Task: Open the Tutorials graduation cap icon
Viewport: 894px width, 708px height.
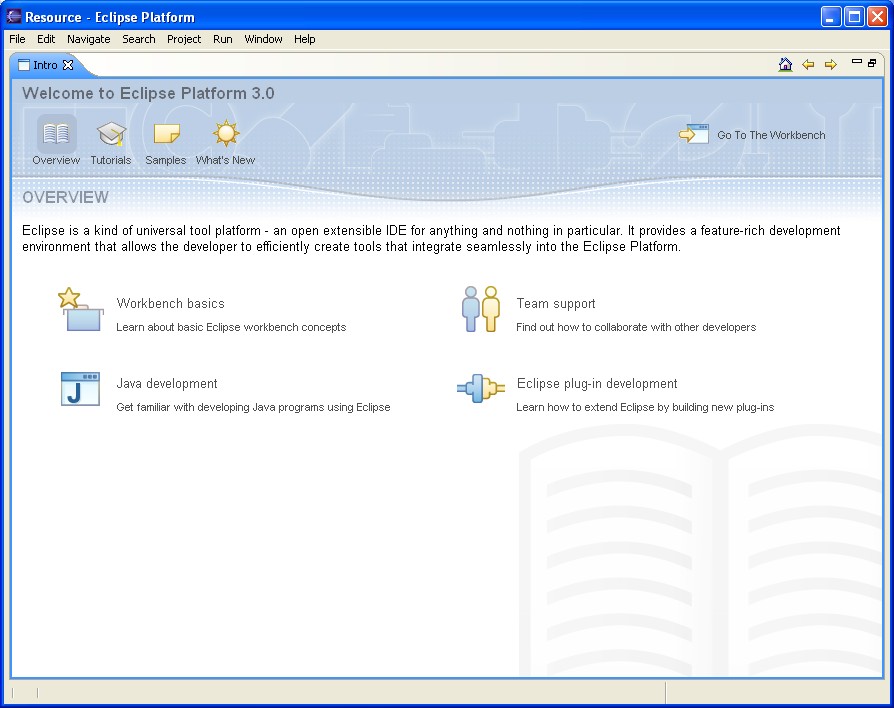Action: click(x=111, y=133)
